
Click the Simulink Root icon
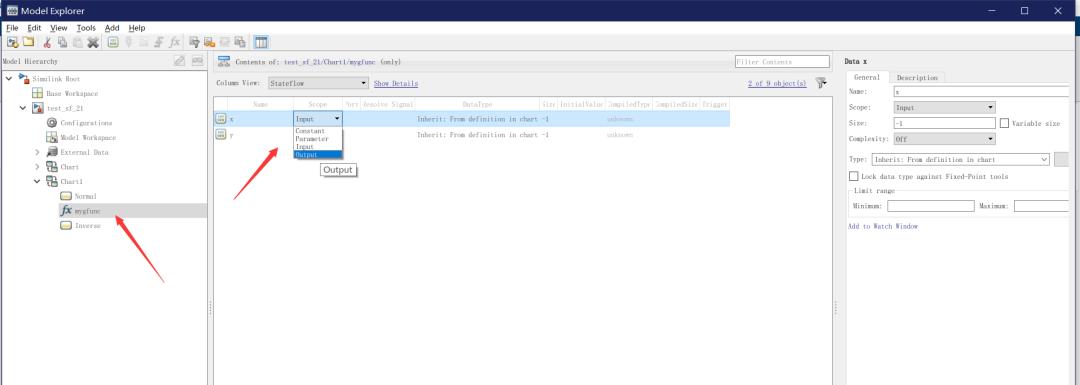[24, 79]
